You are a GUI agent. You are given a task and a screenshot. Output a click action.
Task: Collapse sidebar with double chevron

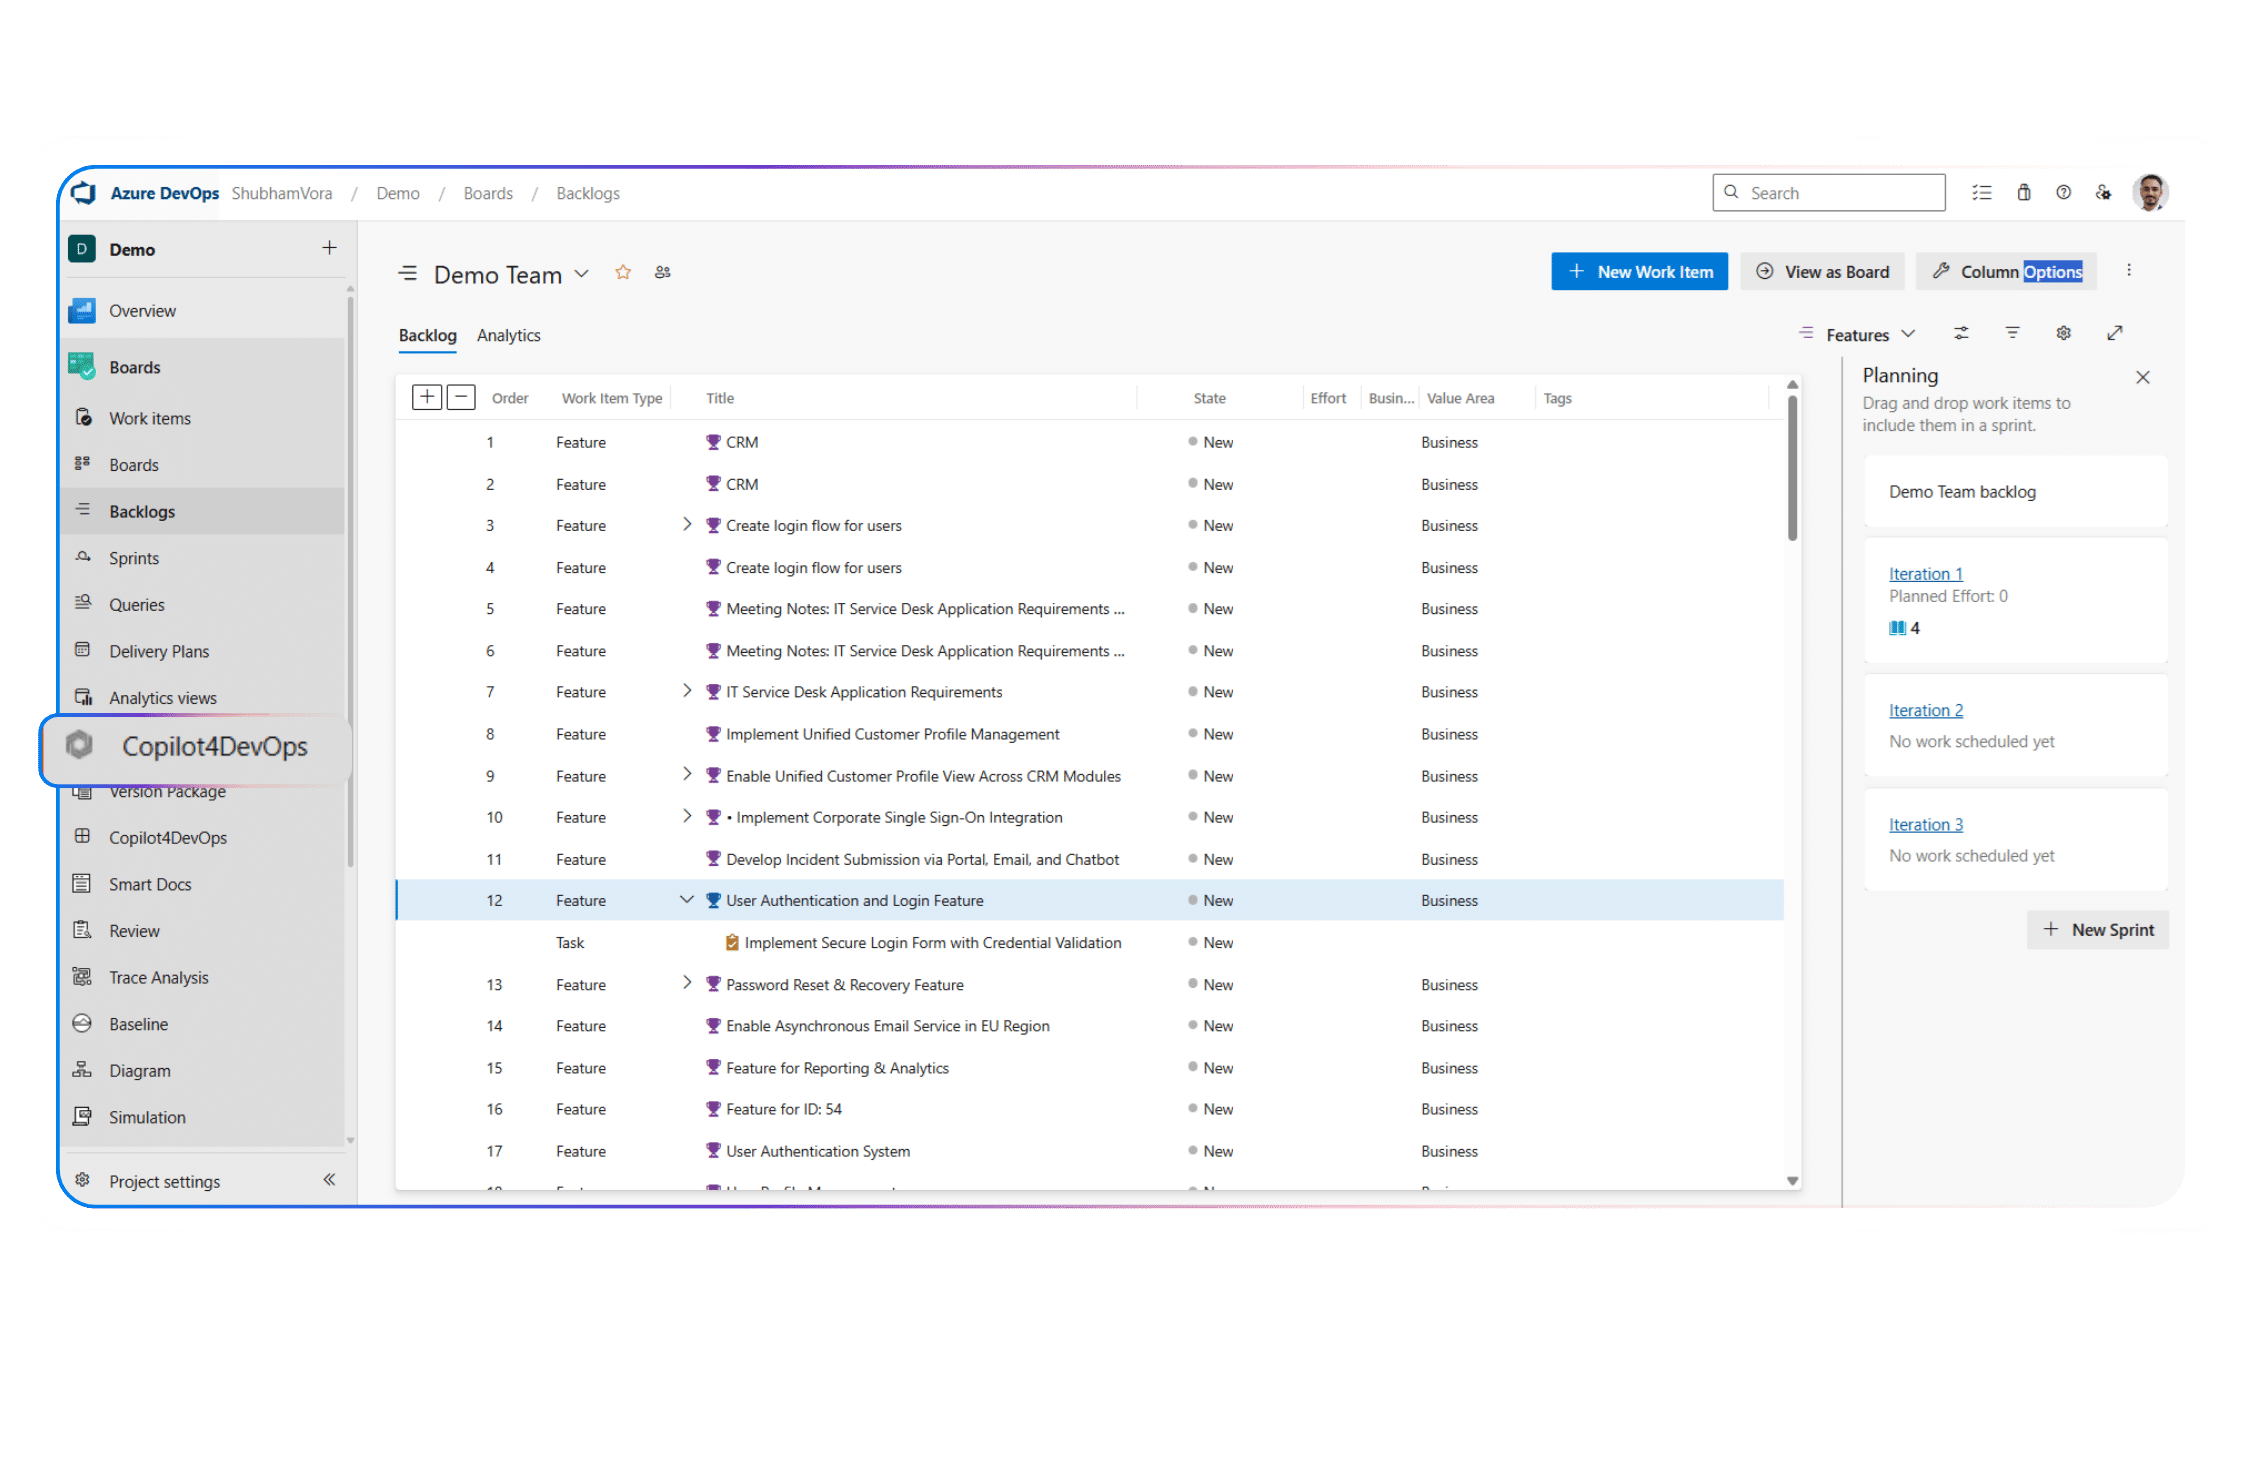tap(329, 1180)
